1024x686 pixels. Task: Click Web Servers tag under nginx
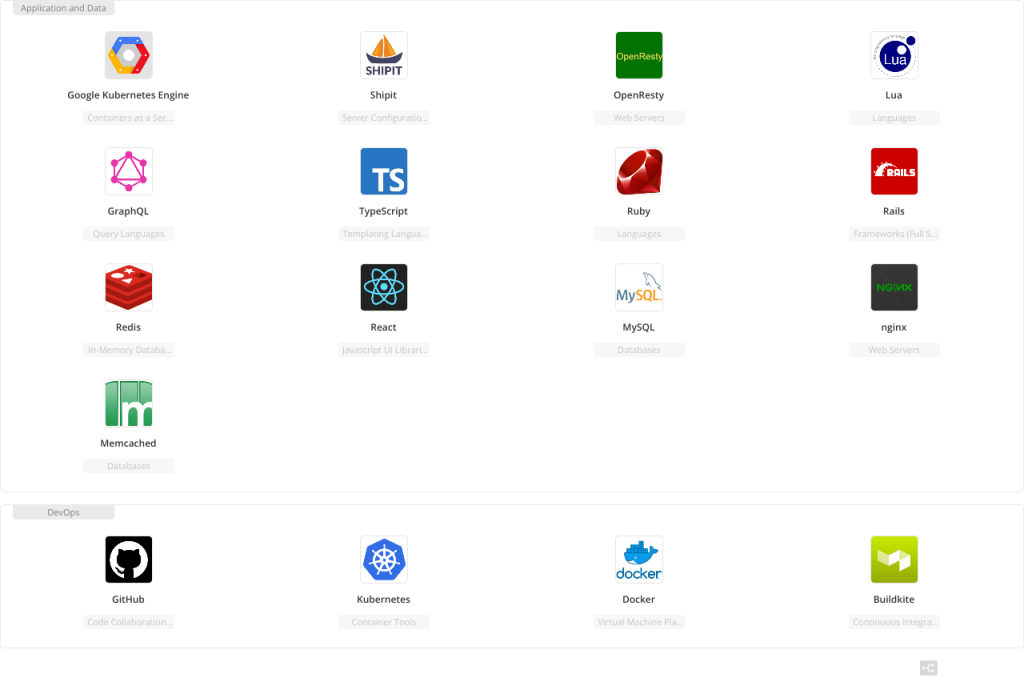894,350
